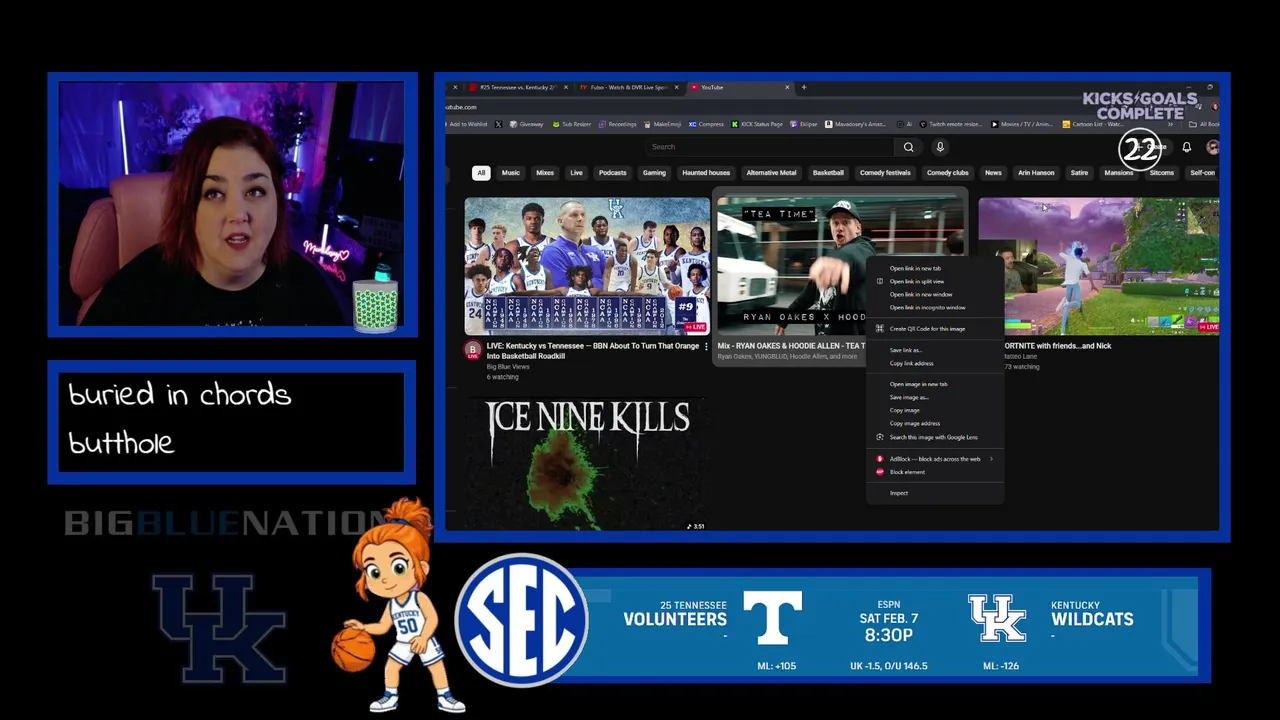Select the Live filter chip
The image size is (1280, 720).
pos(576,173)
